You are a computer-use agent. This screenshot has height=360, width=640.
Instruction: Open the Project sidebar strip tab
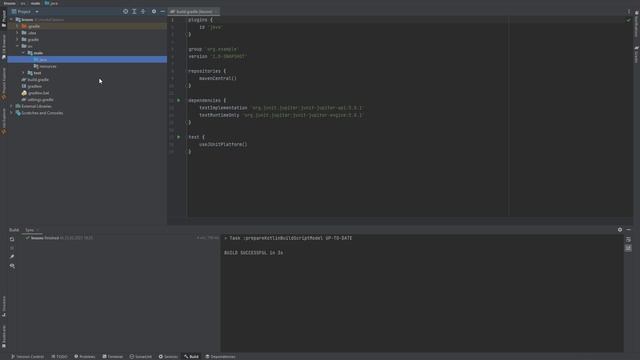coord(4,19)
